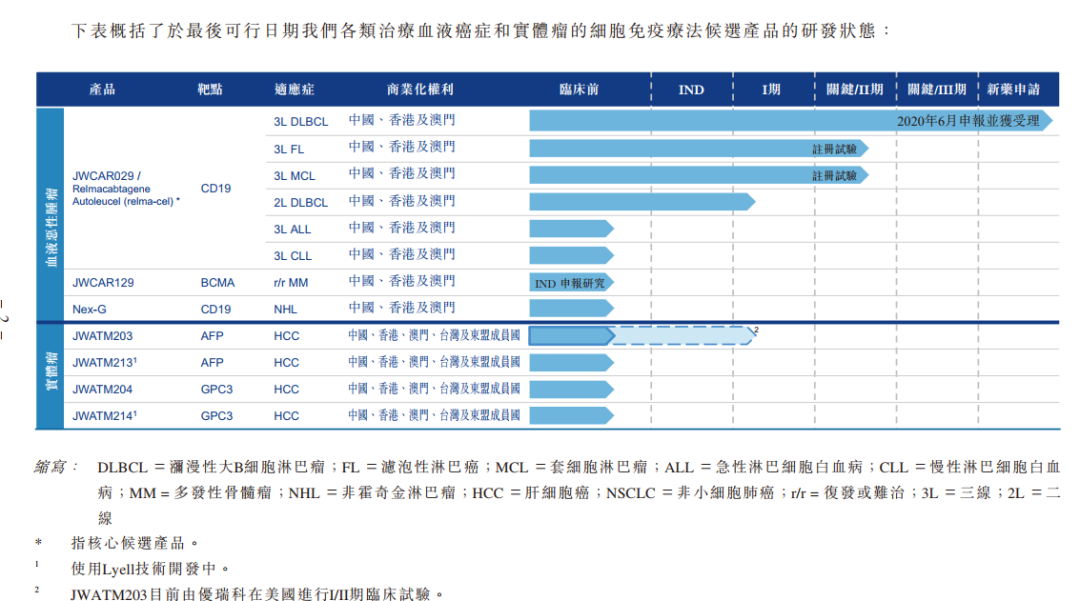1080x601 pixels.
Task: Select the 臨床前 column header
Action: (x=579, y=89)
